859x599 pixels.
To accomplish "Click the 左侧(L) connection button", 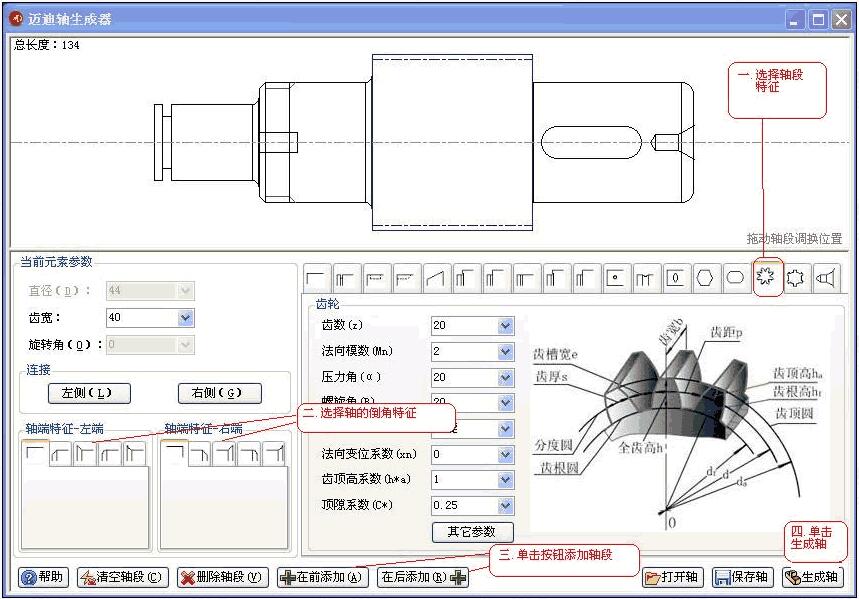I will [x=89, y=393].
